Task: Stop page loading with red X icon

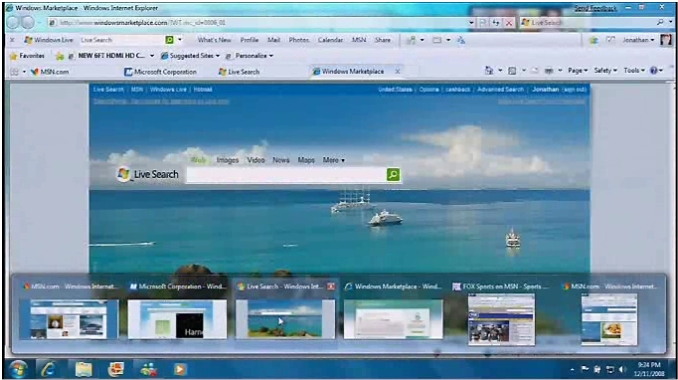Action: pos(509,22)
